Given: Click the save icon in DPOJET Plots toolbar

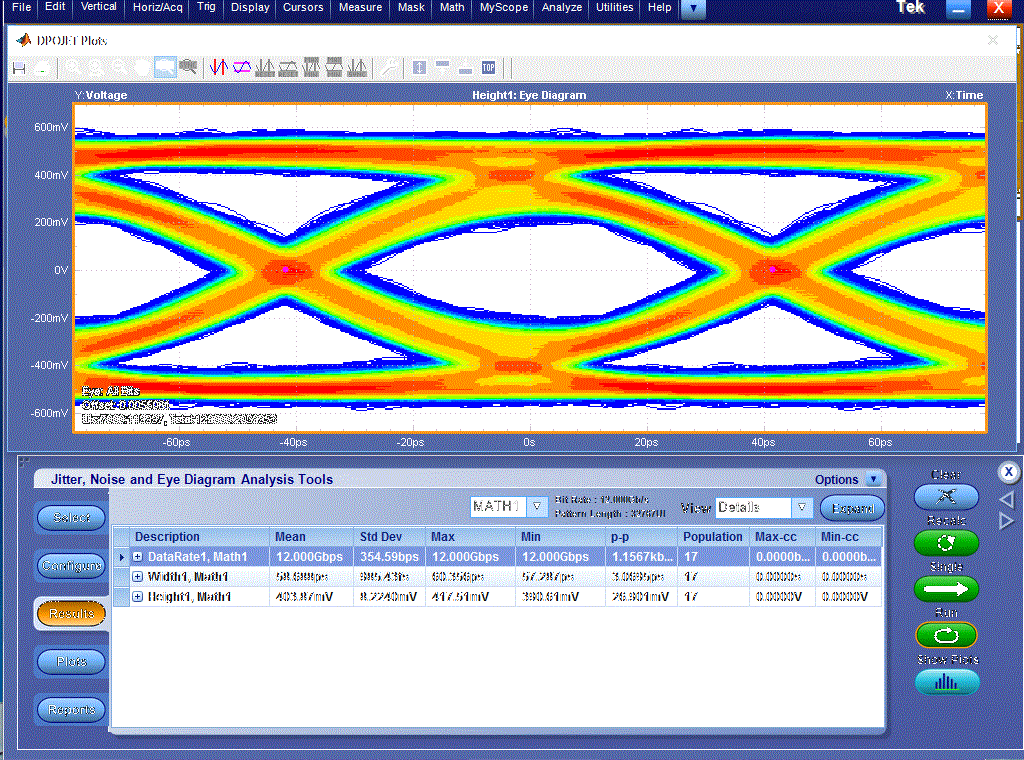Looking at the screenshot, I should (x=19, y=68).
